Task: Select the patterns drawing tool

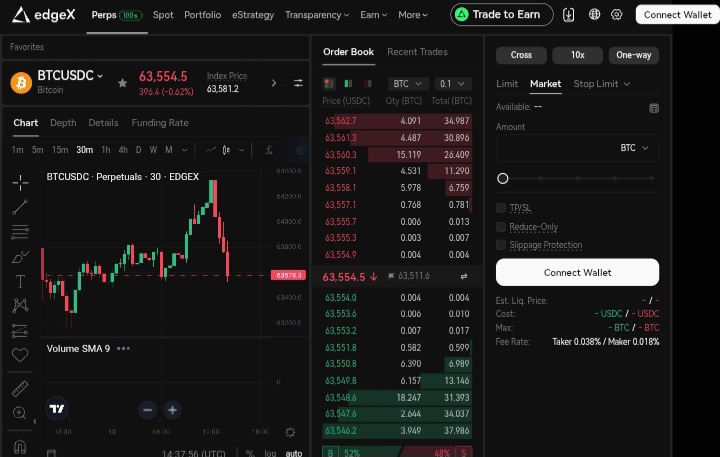Action: click(20, 305)
